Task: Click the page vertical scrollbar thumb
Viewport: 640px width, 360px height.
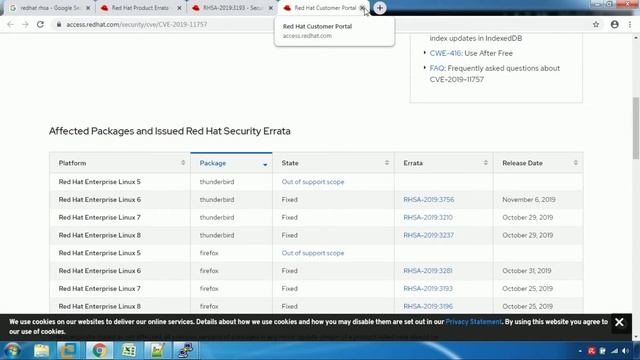Action: 636,128
